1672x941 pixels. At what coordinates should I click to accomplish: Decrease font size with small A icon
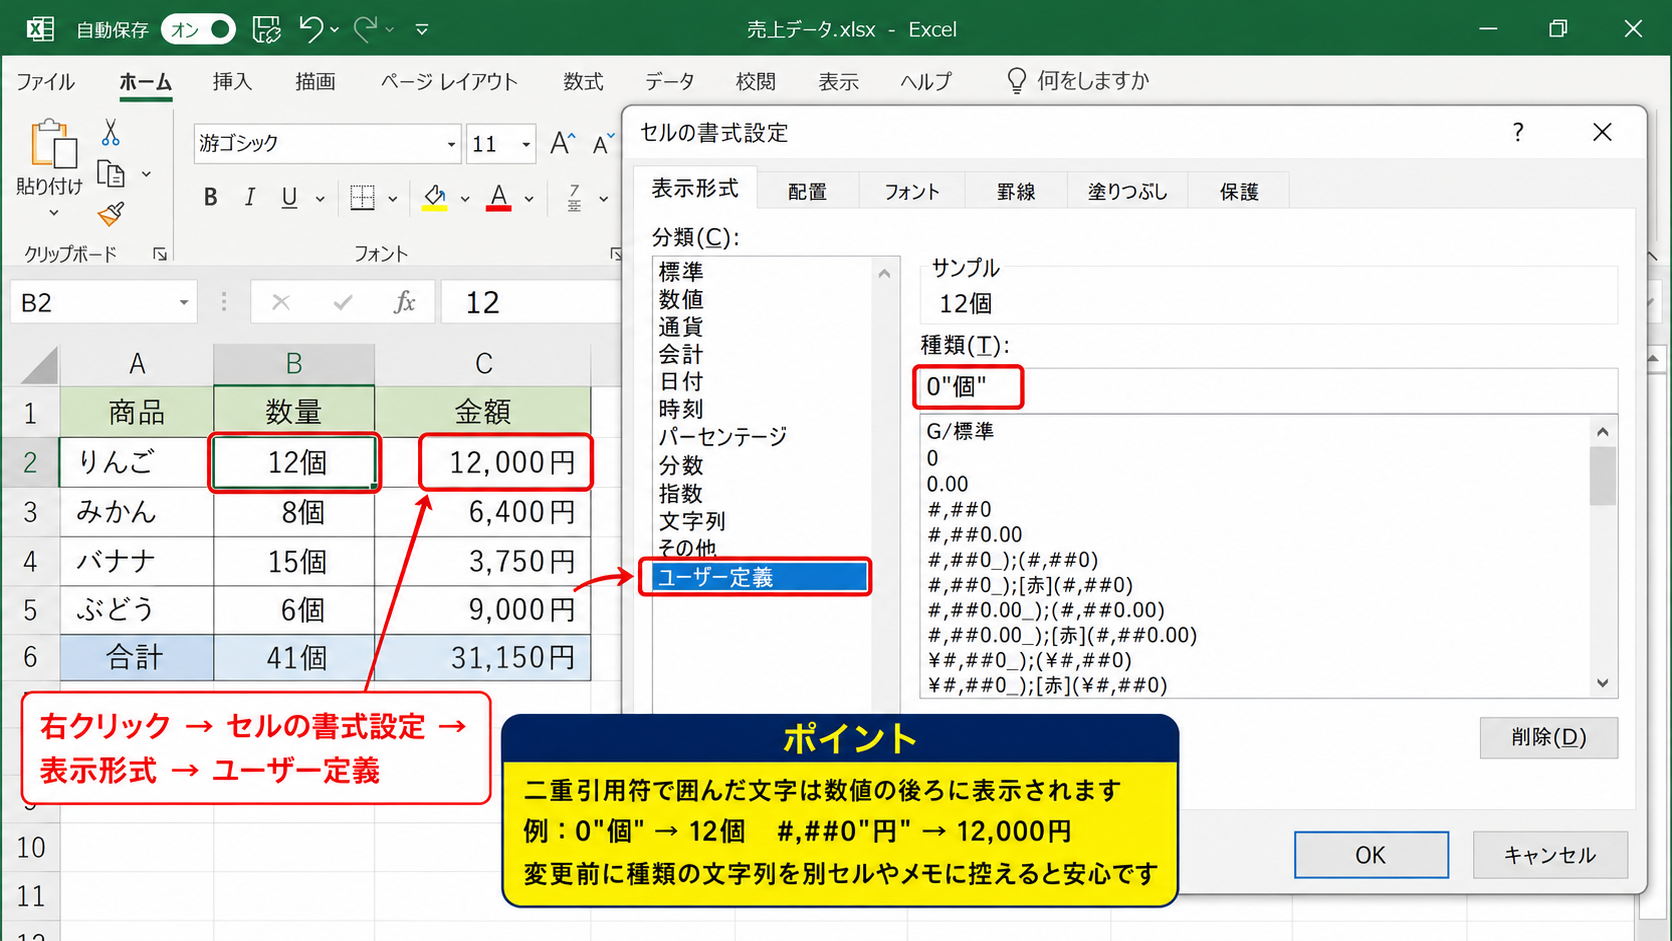tap(602, 144)
